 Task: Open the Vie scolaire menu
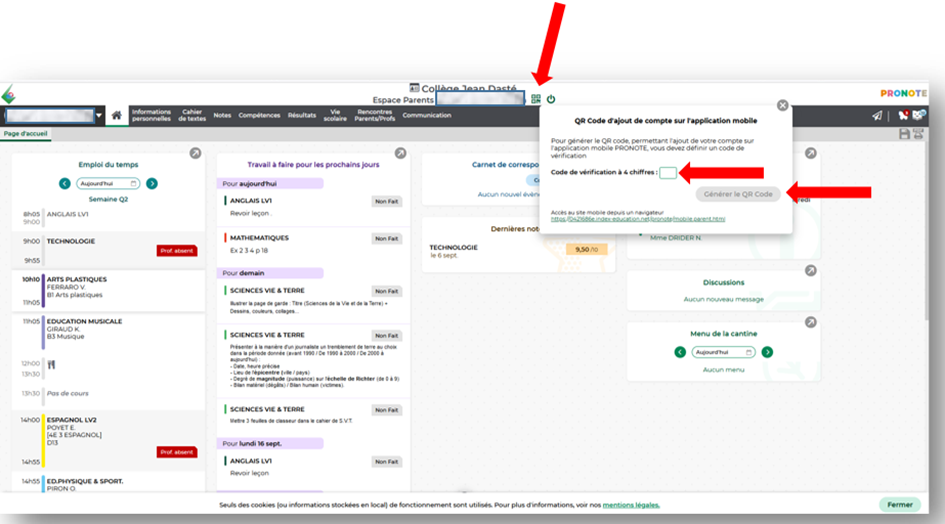(337, 115)
